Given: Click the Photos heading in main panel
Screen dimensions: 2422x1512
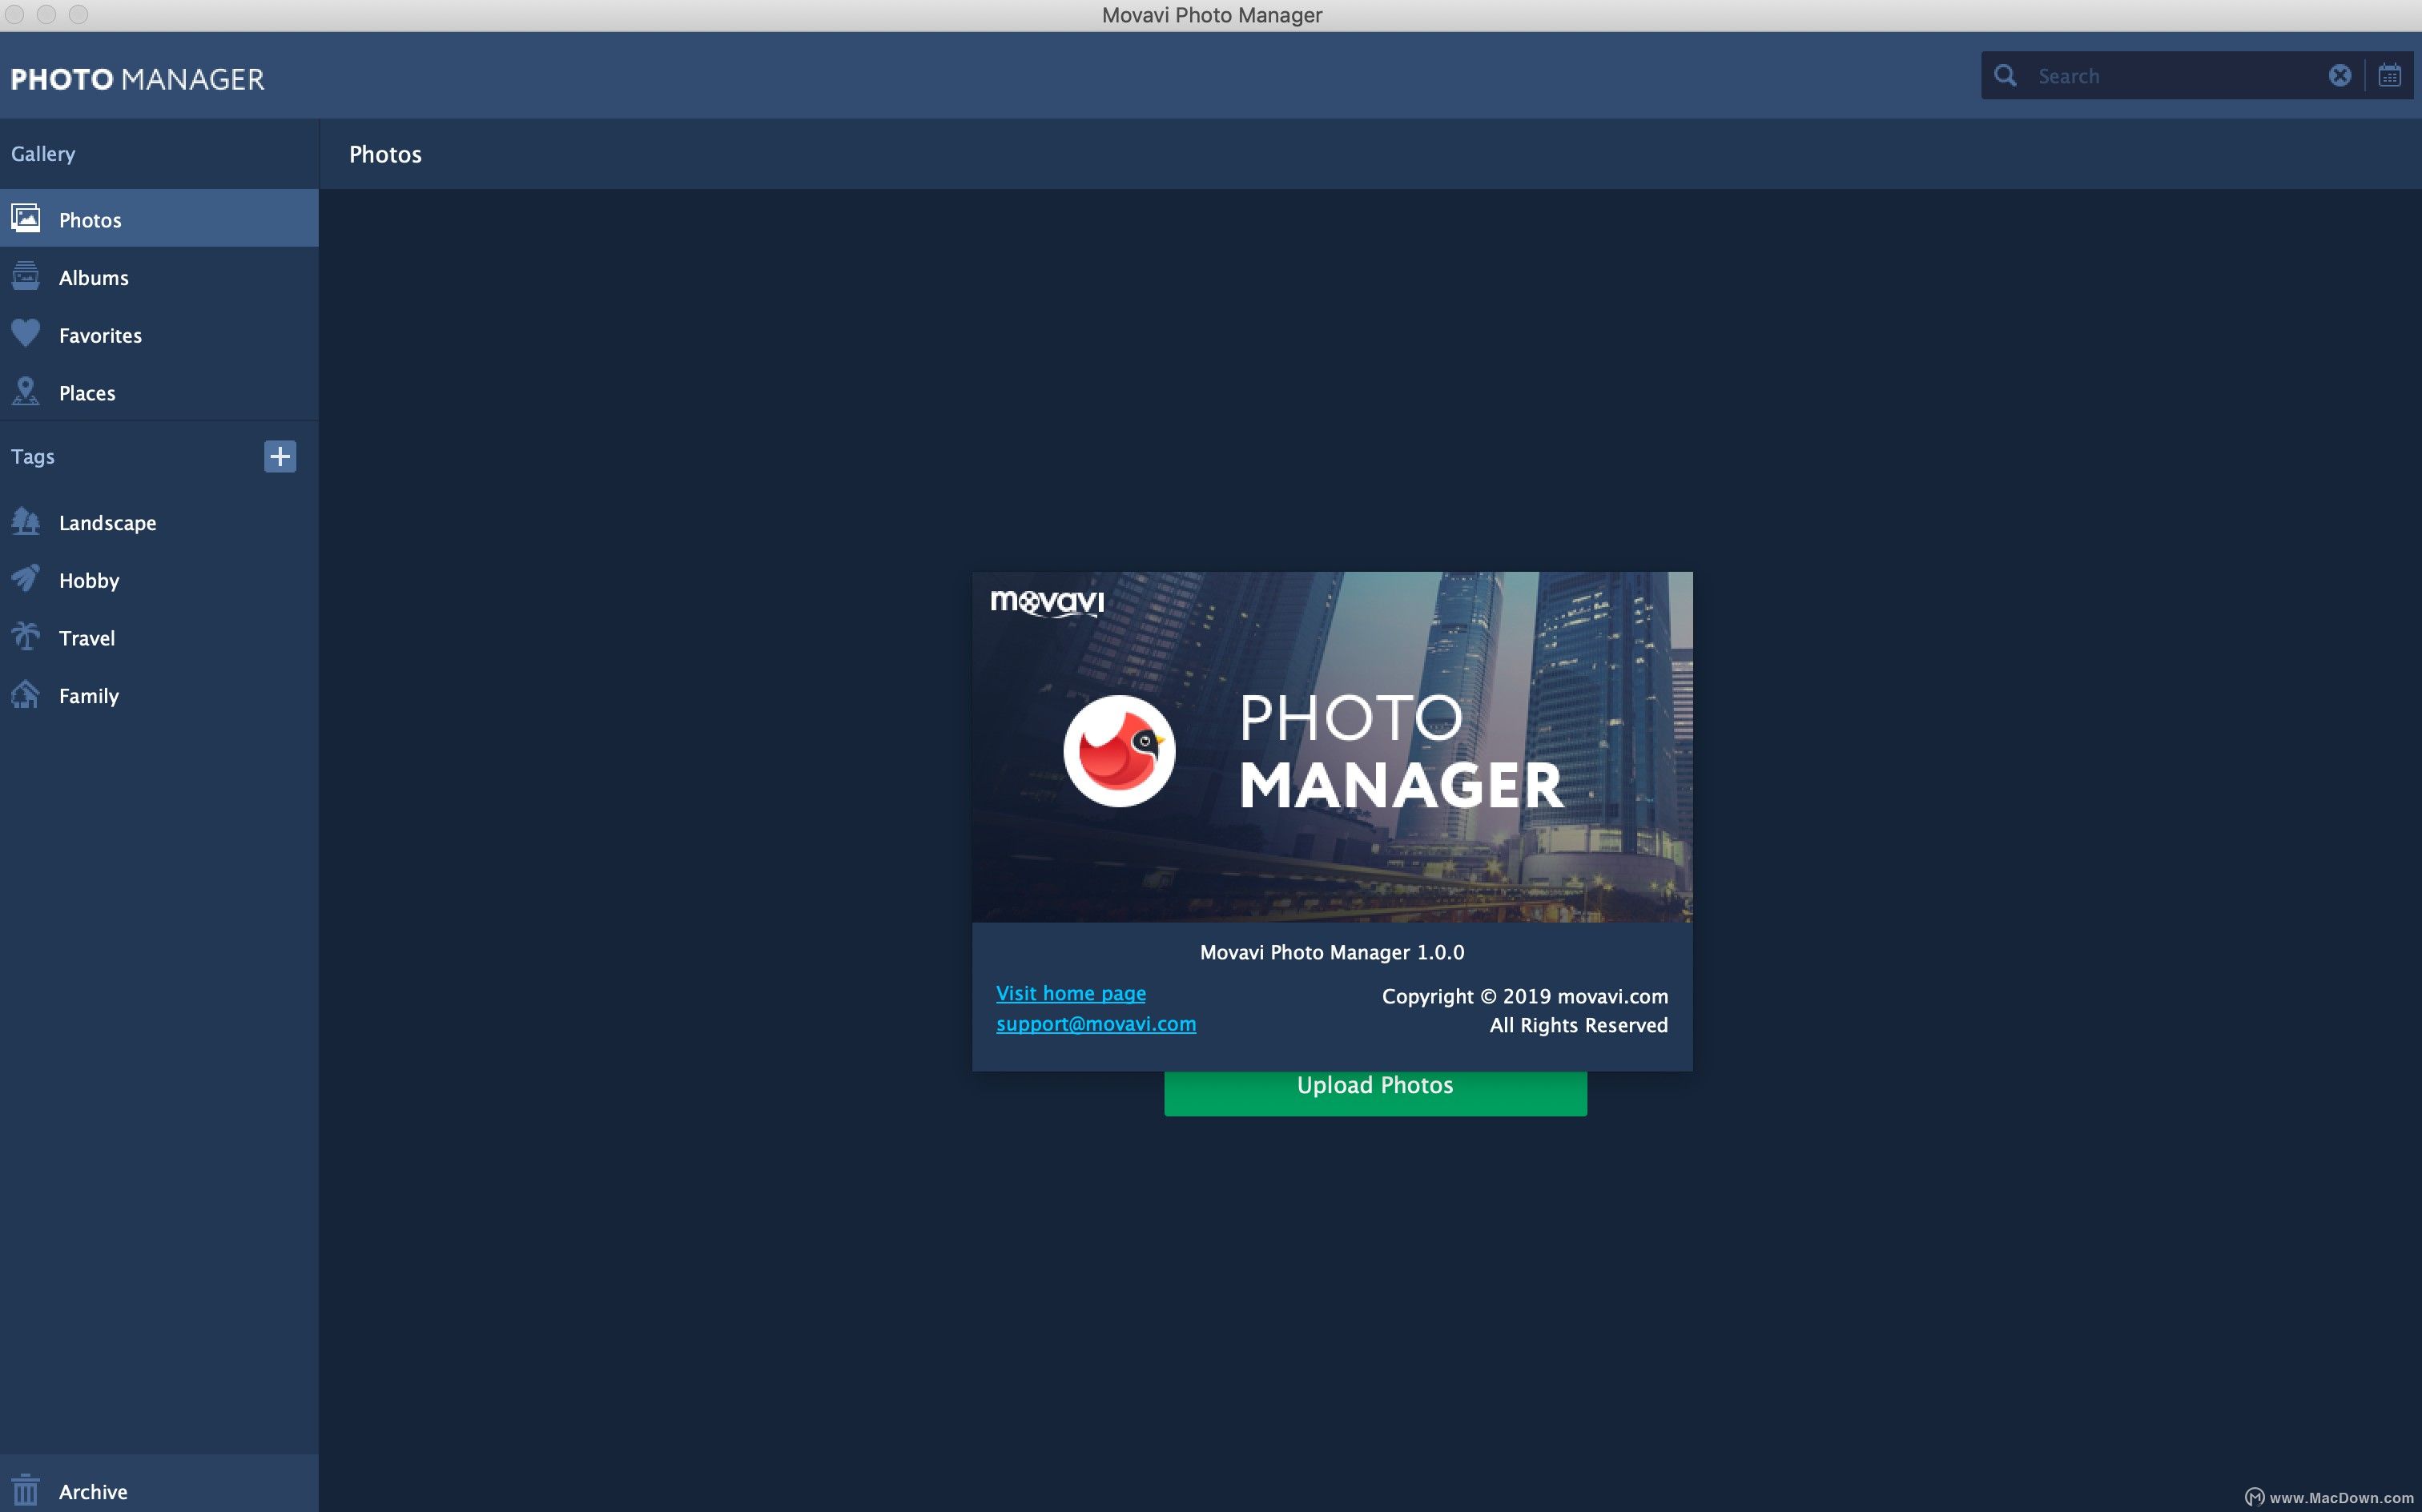Looking at the screenshot, I should [385, 155].
